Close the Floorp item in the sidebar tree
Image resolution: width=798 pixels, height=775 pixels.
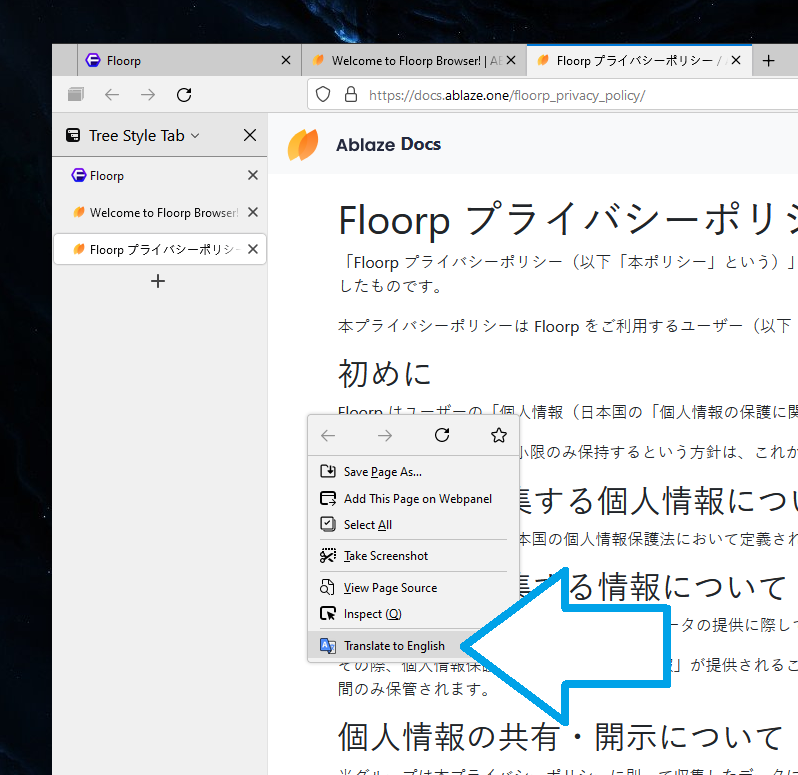click(x=253, y=175)
